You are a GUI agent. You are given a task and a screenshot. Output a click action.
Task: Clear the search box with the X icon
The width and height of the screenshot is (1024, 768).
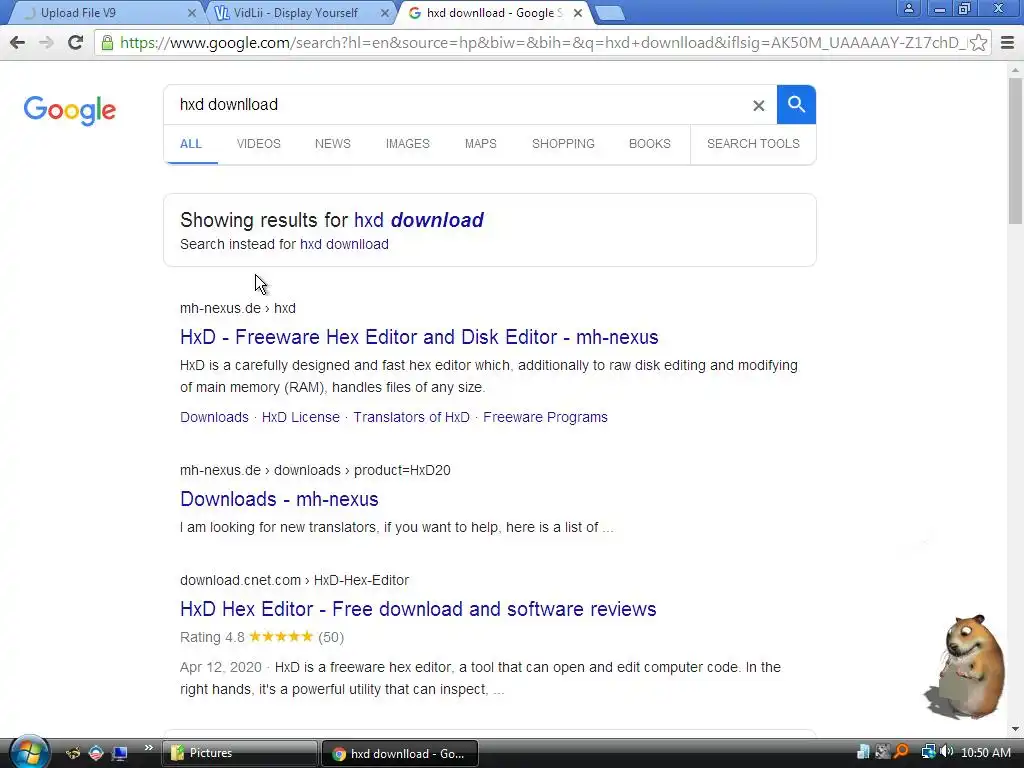click(758, 105)
